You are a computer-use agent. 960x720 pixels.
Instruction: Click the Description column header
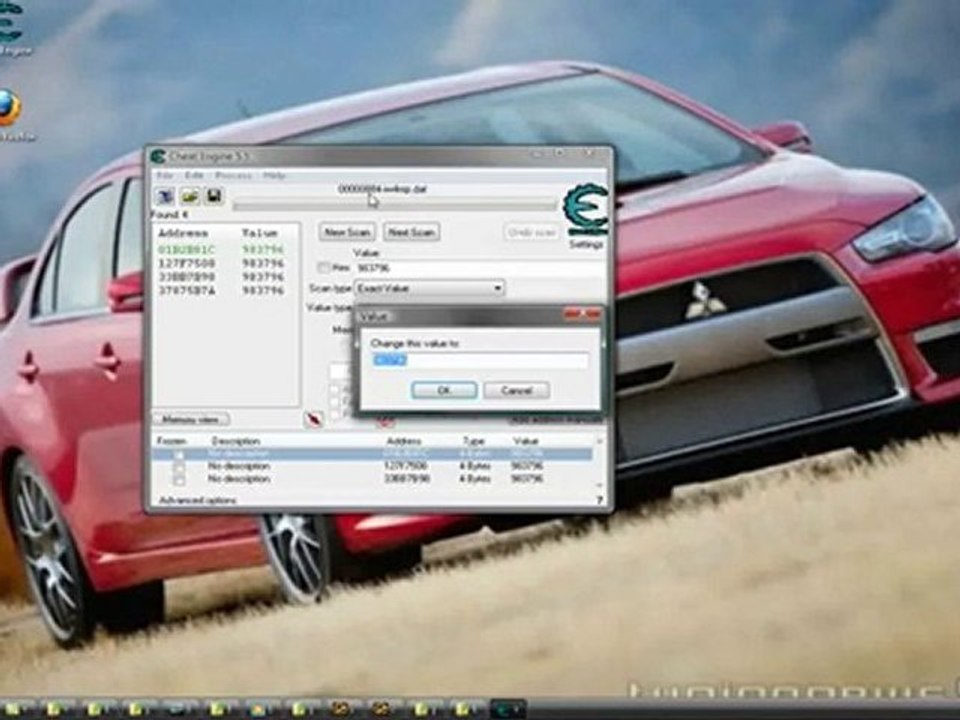[236, 441]
